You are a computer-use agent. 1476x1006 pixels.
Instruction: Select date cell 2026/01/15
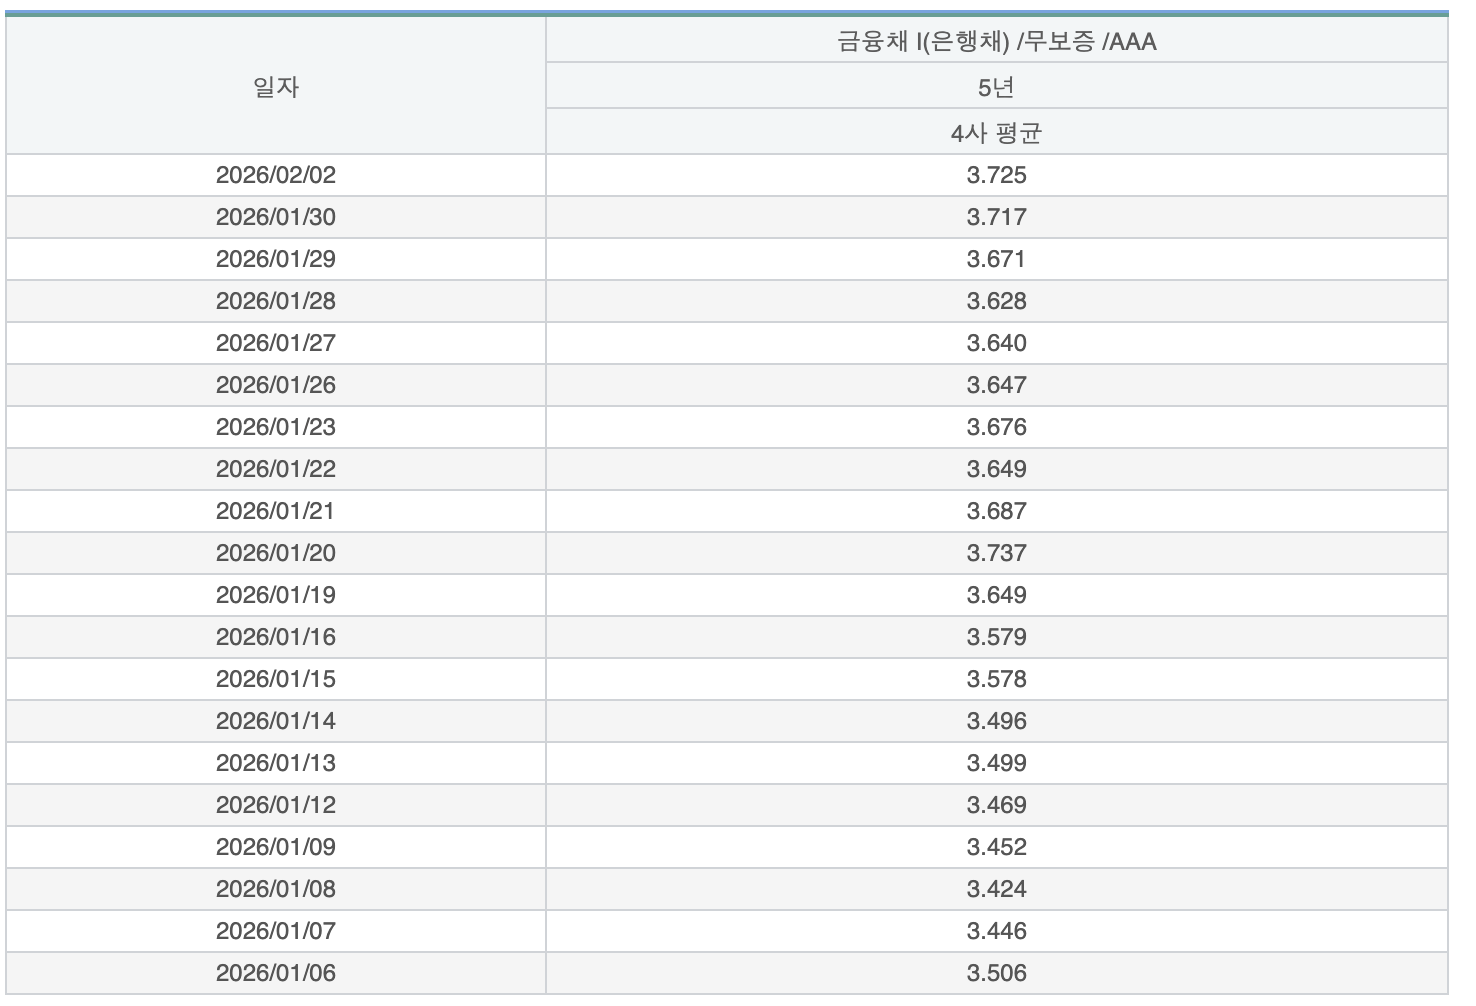[276, 679]
